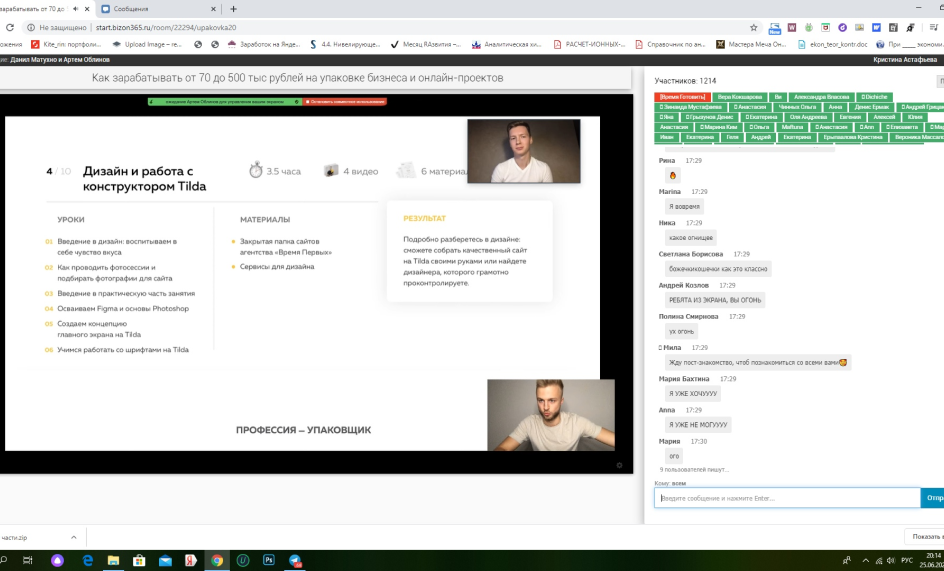This screenshot has height=571, width=944.
Task: Switch input language from РУС
Action: [x=906, y=561]
